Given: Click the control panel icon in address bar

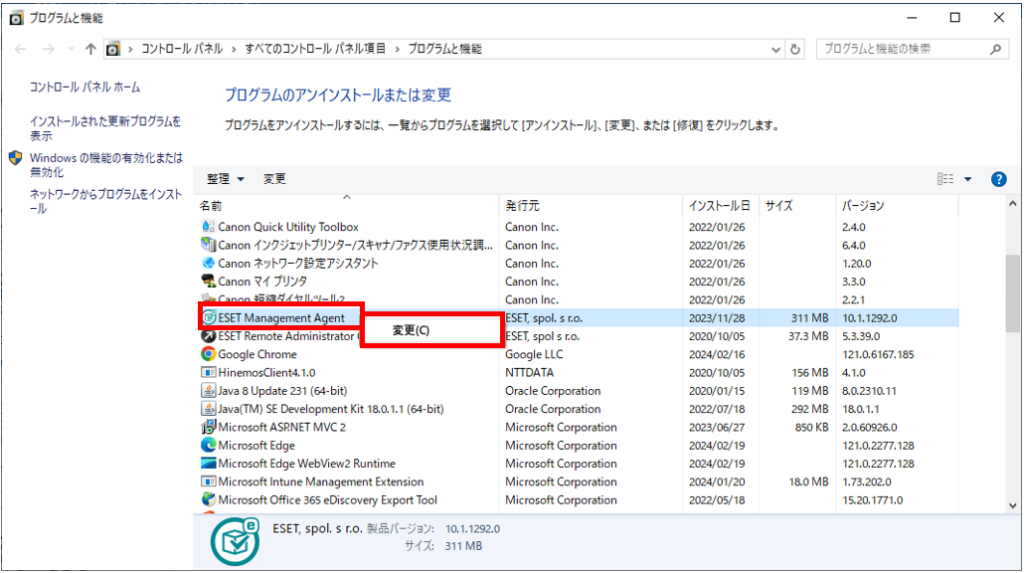Looking at the screenshot, I should click(113, 49).
